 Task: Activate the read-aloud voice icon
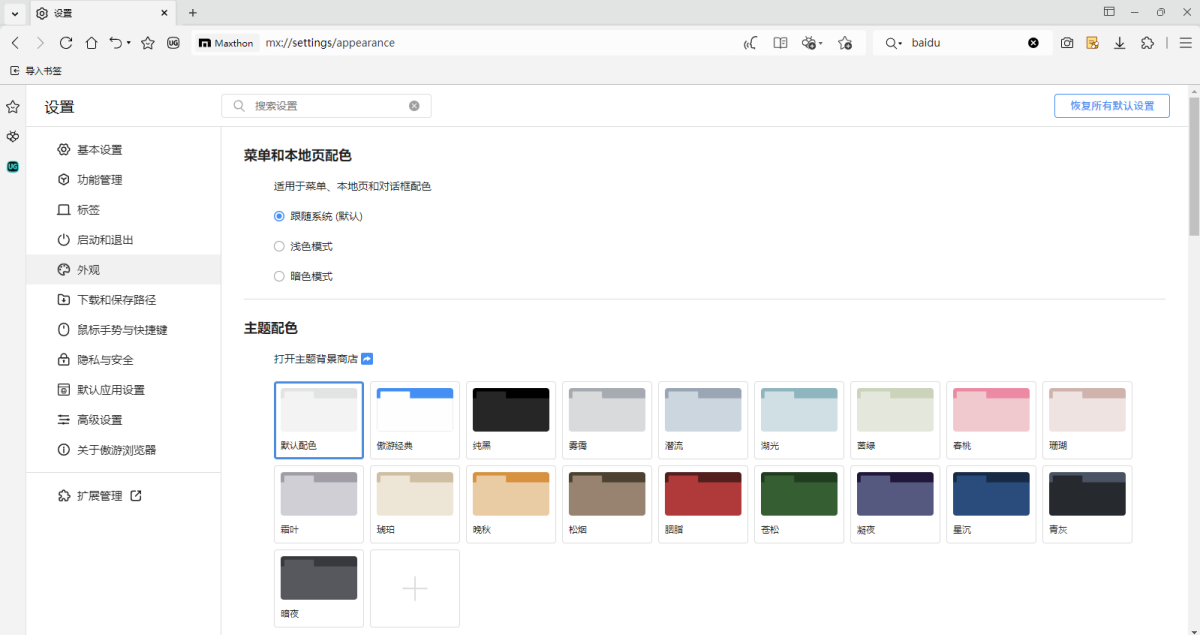pos(750,42)
